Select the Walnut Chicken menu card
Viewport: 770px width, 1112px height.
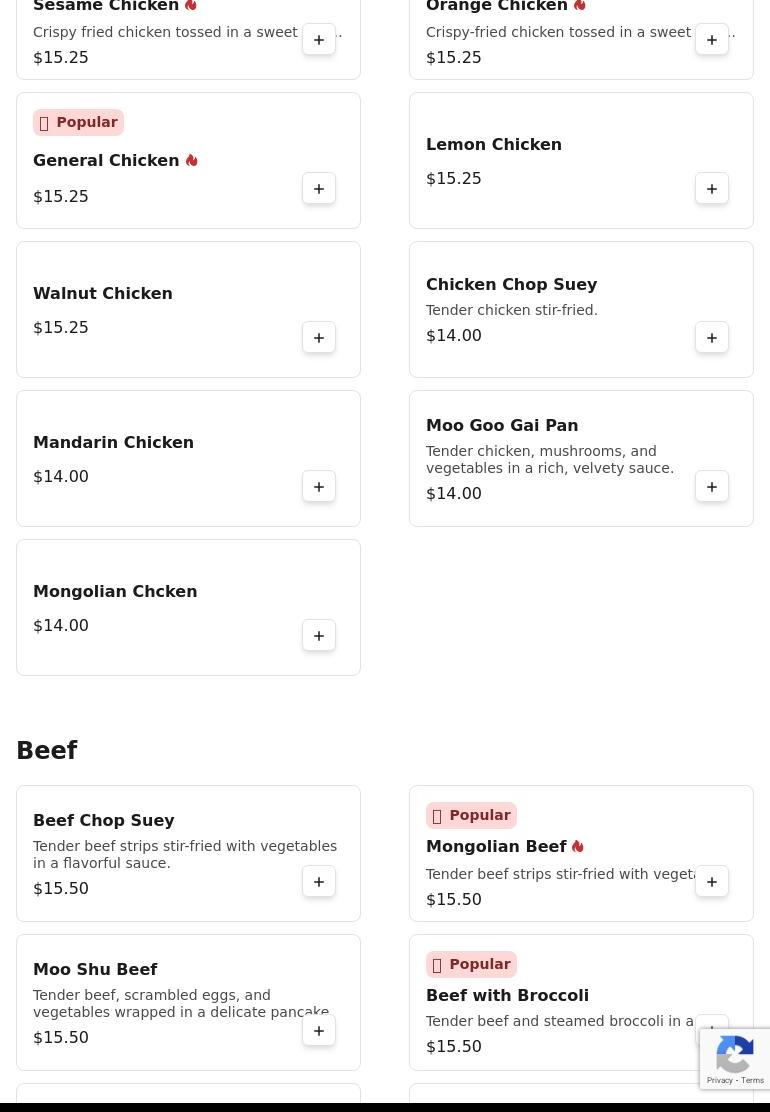coord(188,309)
